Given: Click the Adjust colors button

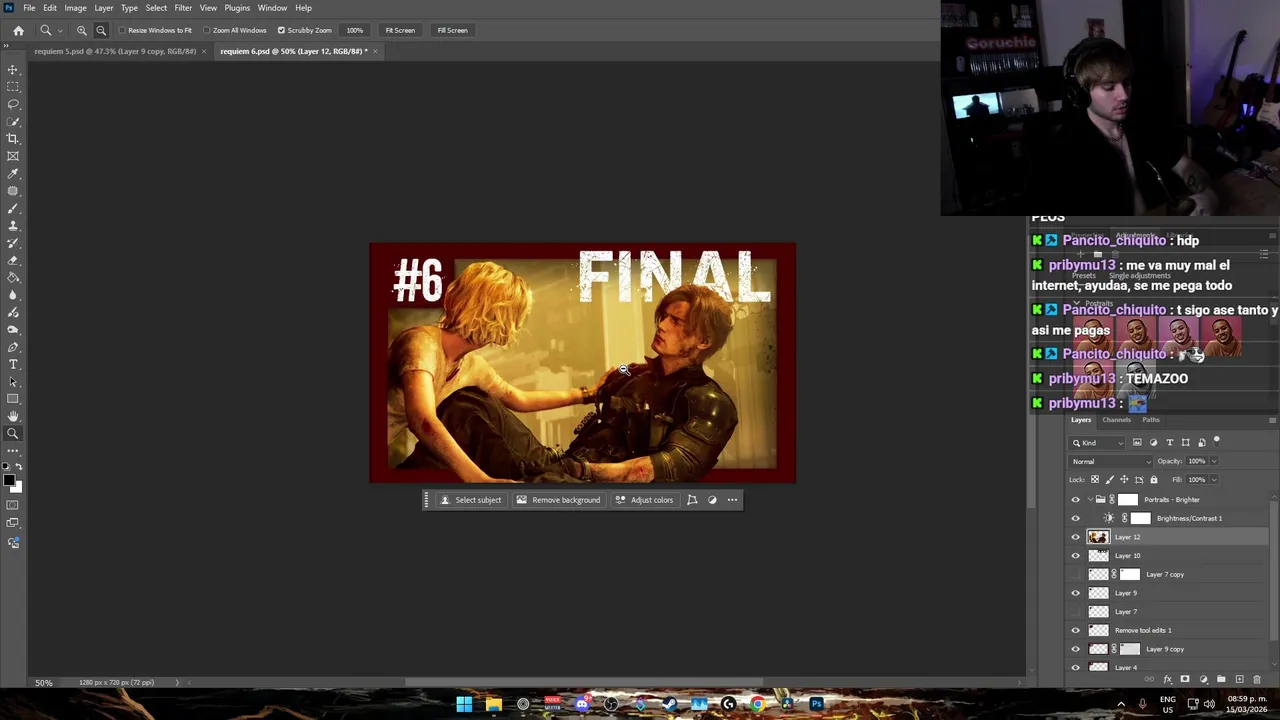Looking at the screenshot, I should click(644, 500).
